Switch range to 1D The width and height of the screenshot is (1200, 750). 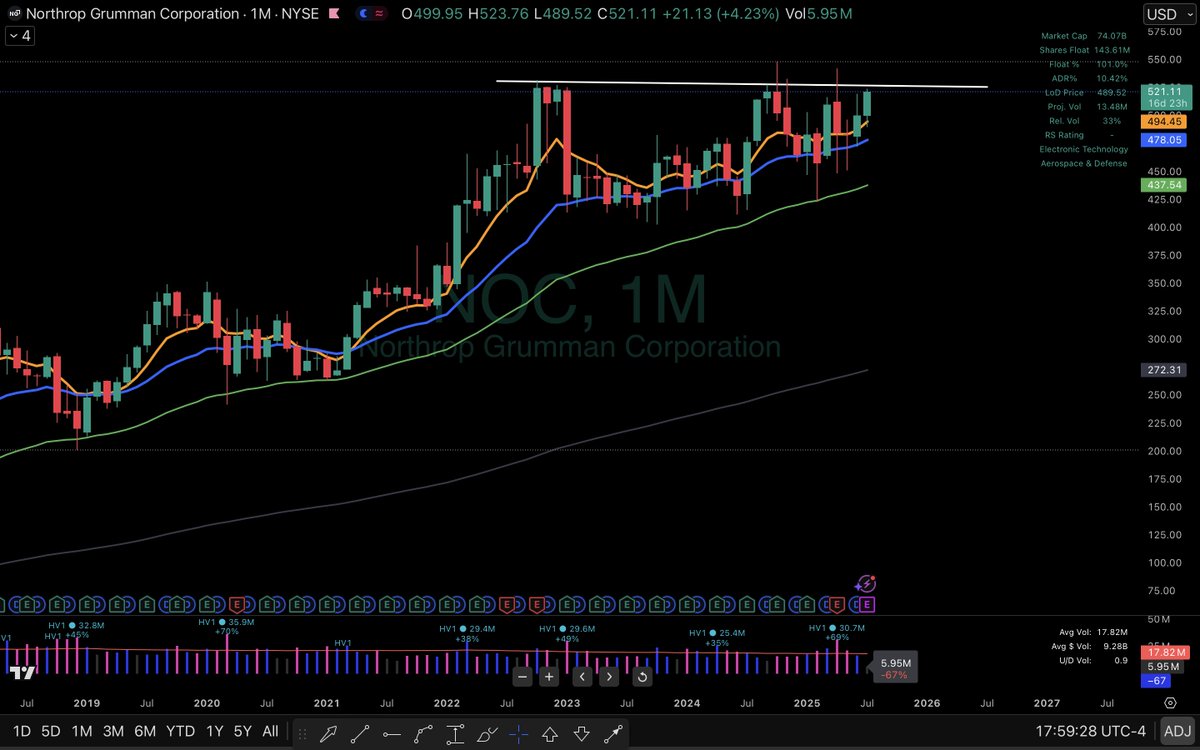click(21, 732)
